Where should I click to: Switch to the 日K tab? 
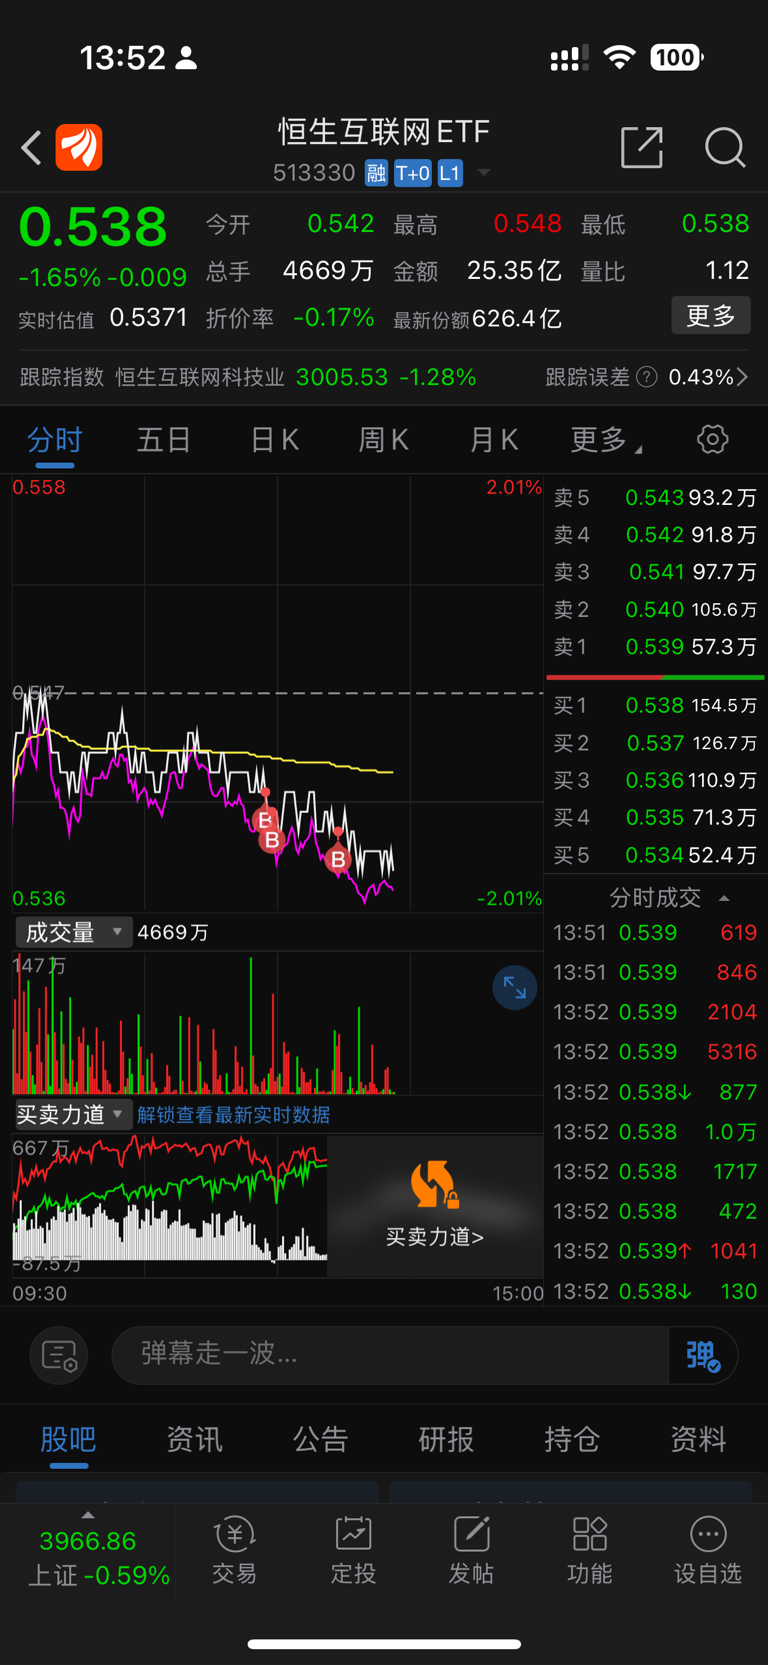[274, 440]
